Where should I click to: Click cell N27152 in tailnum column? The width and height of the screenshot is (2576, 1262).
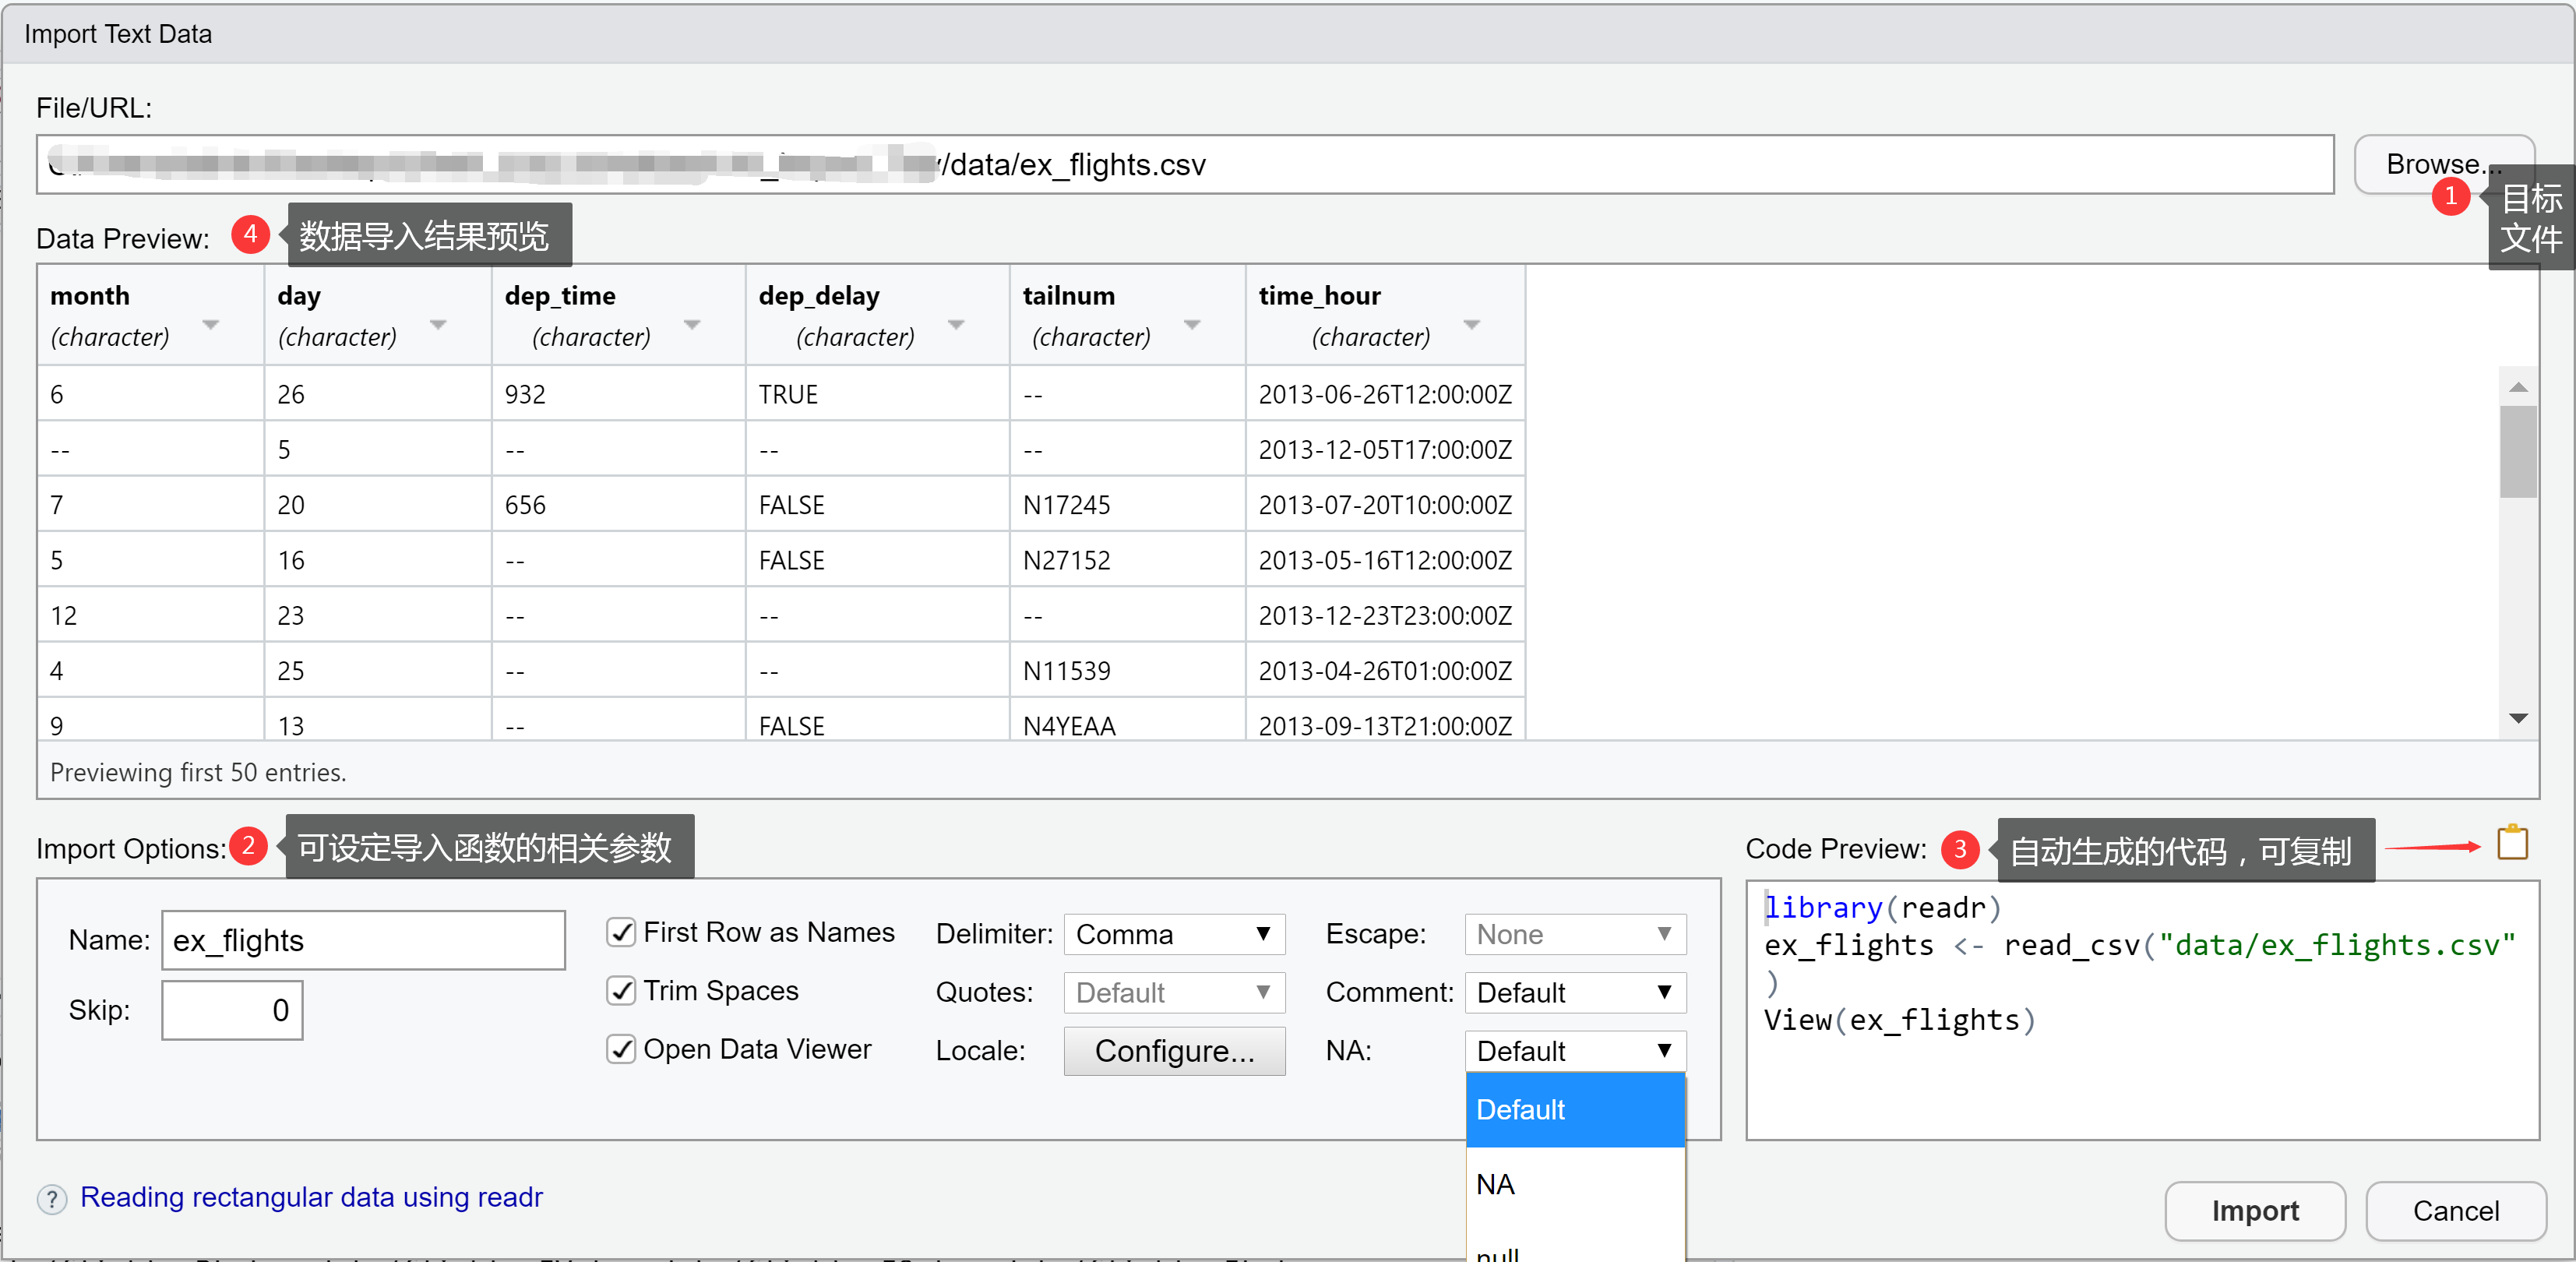[1127, 560]
